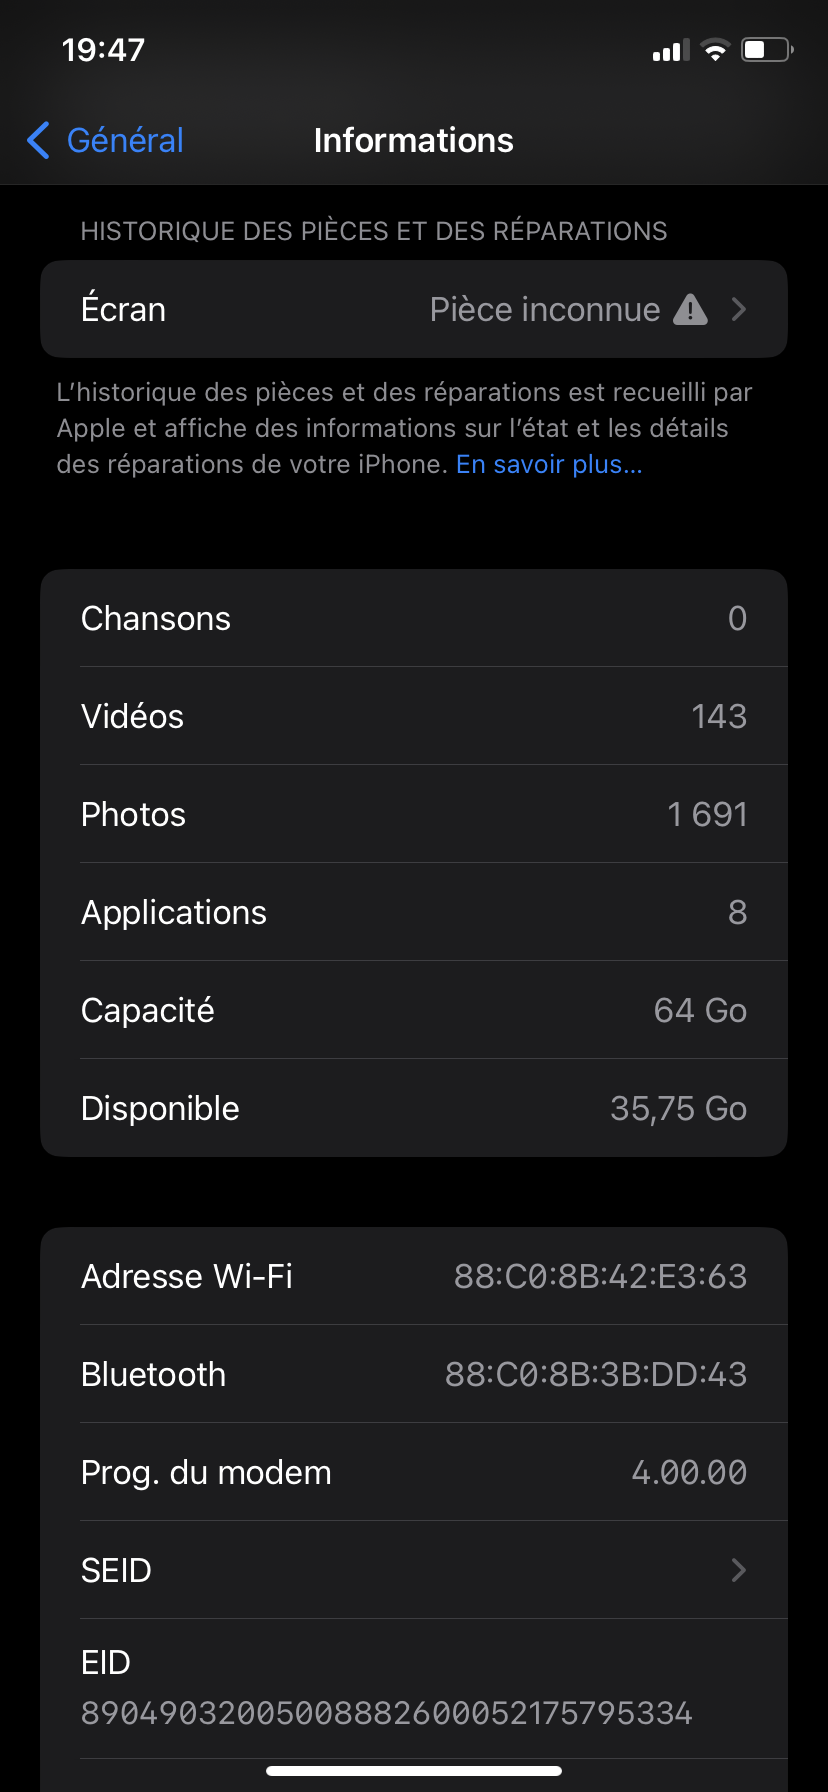Viewport: 828px width, 1792px height.
Task: Tap the EID number
Action: pyautogui.click(x=386, y=1713)
